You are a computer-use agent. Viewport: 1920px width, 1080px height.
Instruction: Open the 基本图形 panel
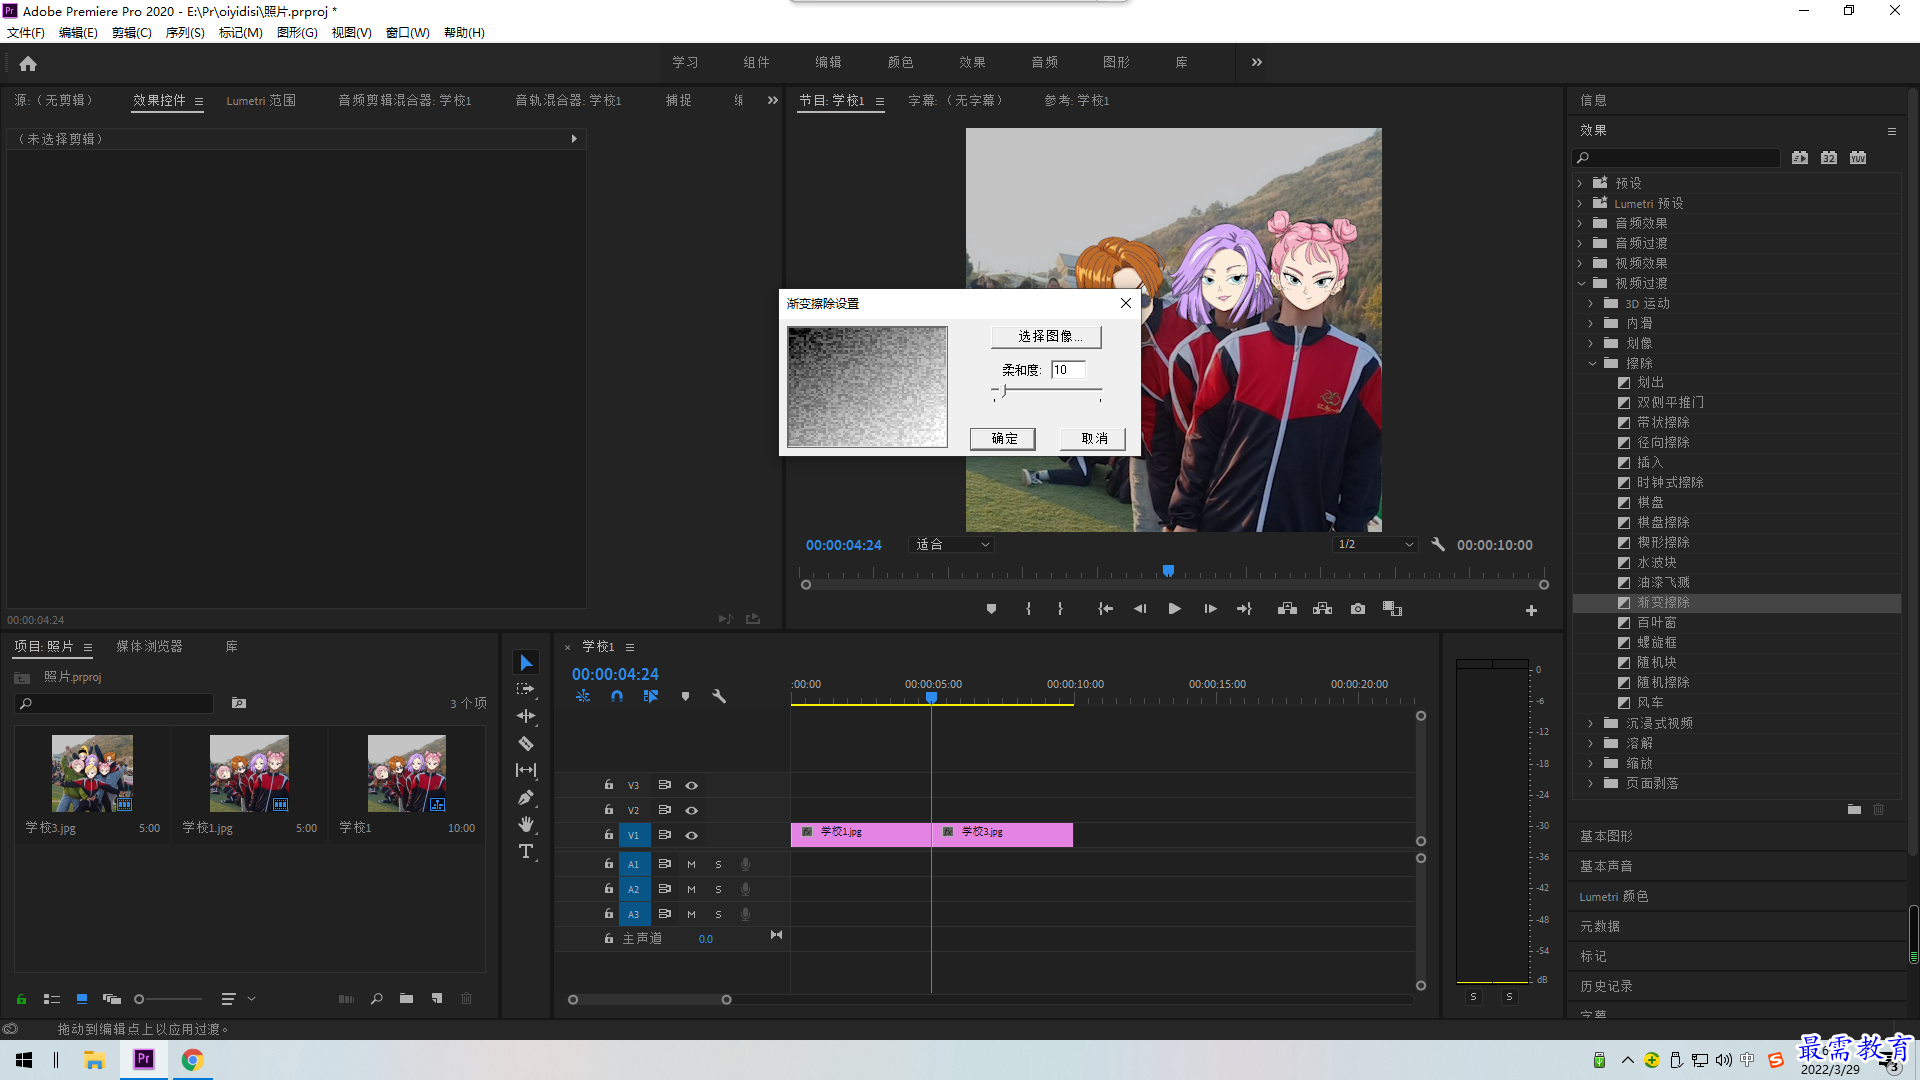1607,836
